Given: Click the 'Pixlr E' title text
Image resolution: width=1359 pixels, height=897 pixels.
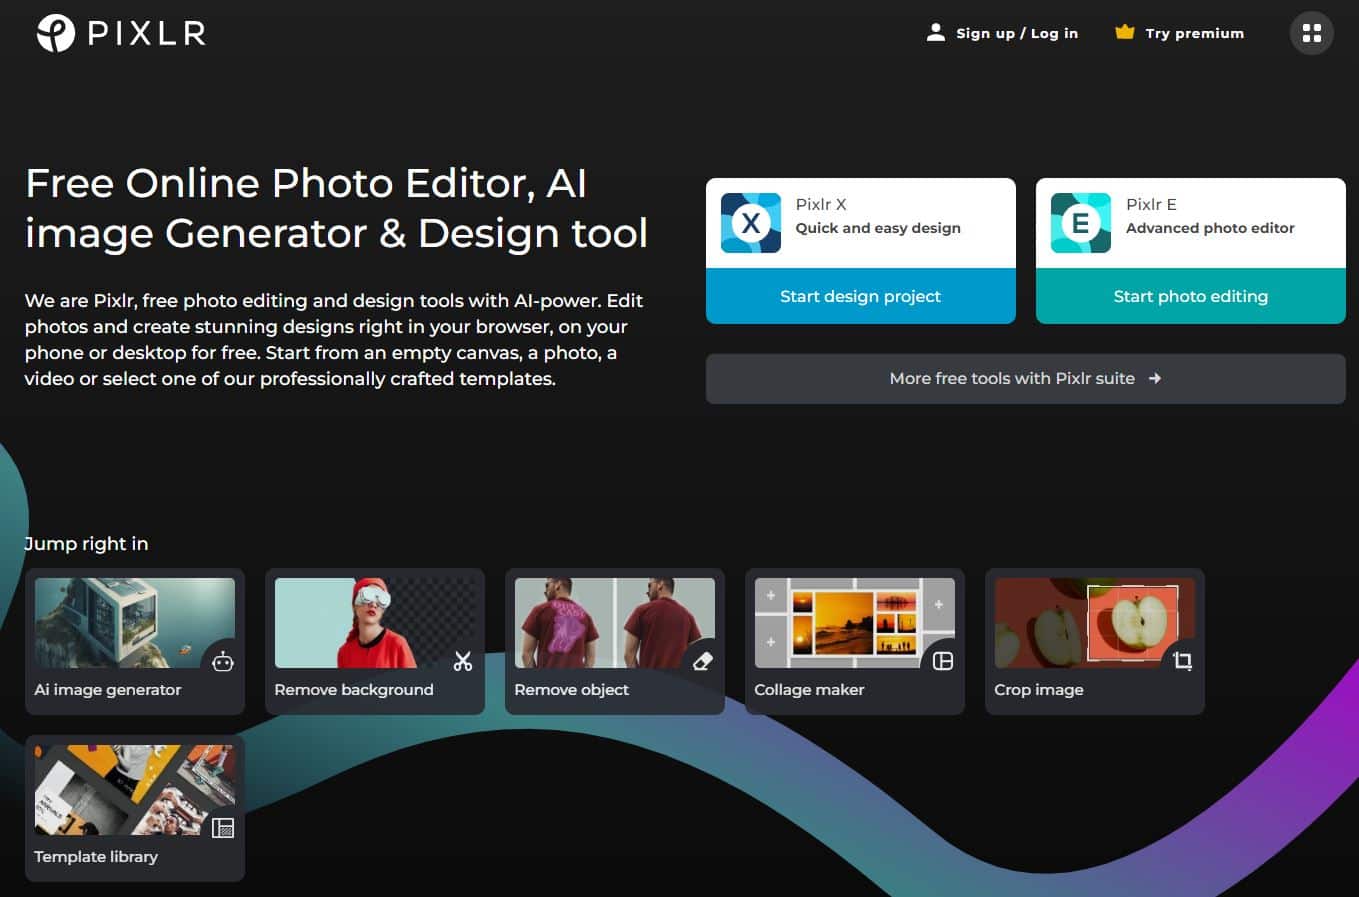Looking at the screenshot, I should [1151, 204].
